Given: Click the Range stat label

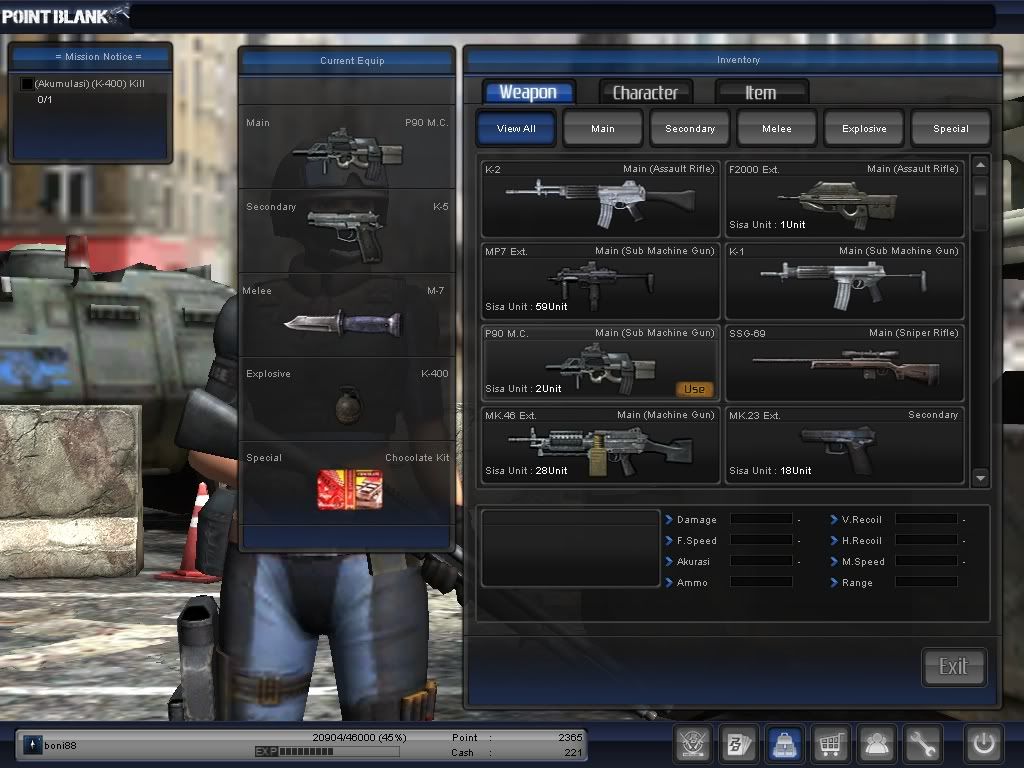Looking at the screenshot, I should click(x=857, y=583).
